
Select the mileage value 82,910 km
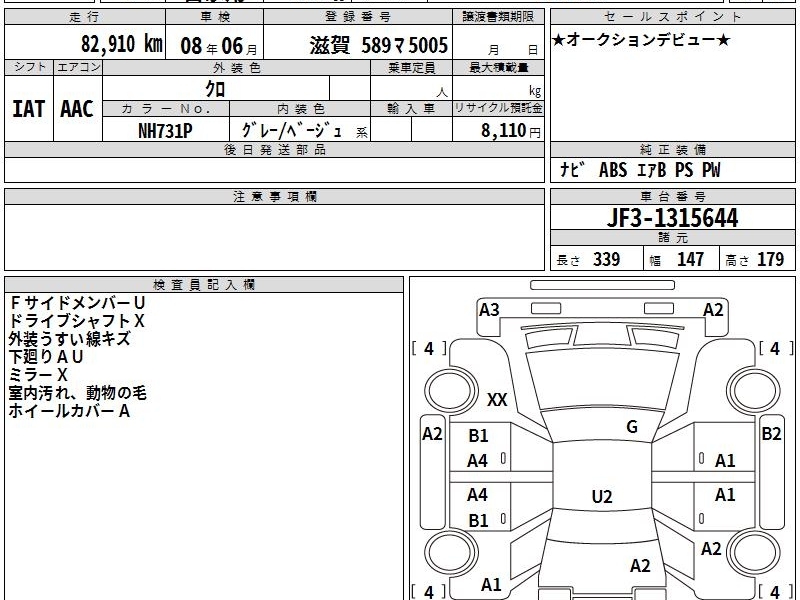click(x=121, y=44)
